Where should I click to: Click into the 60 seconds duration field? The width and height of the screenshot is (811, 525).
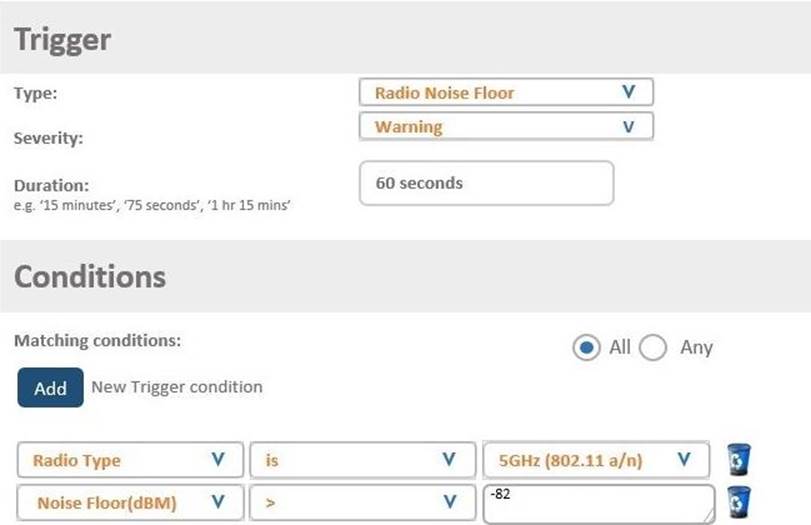coord(486,184)
